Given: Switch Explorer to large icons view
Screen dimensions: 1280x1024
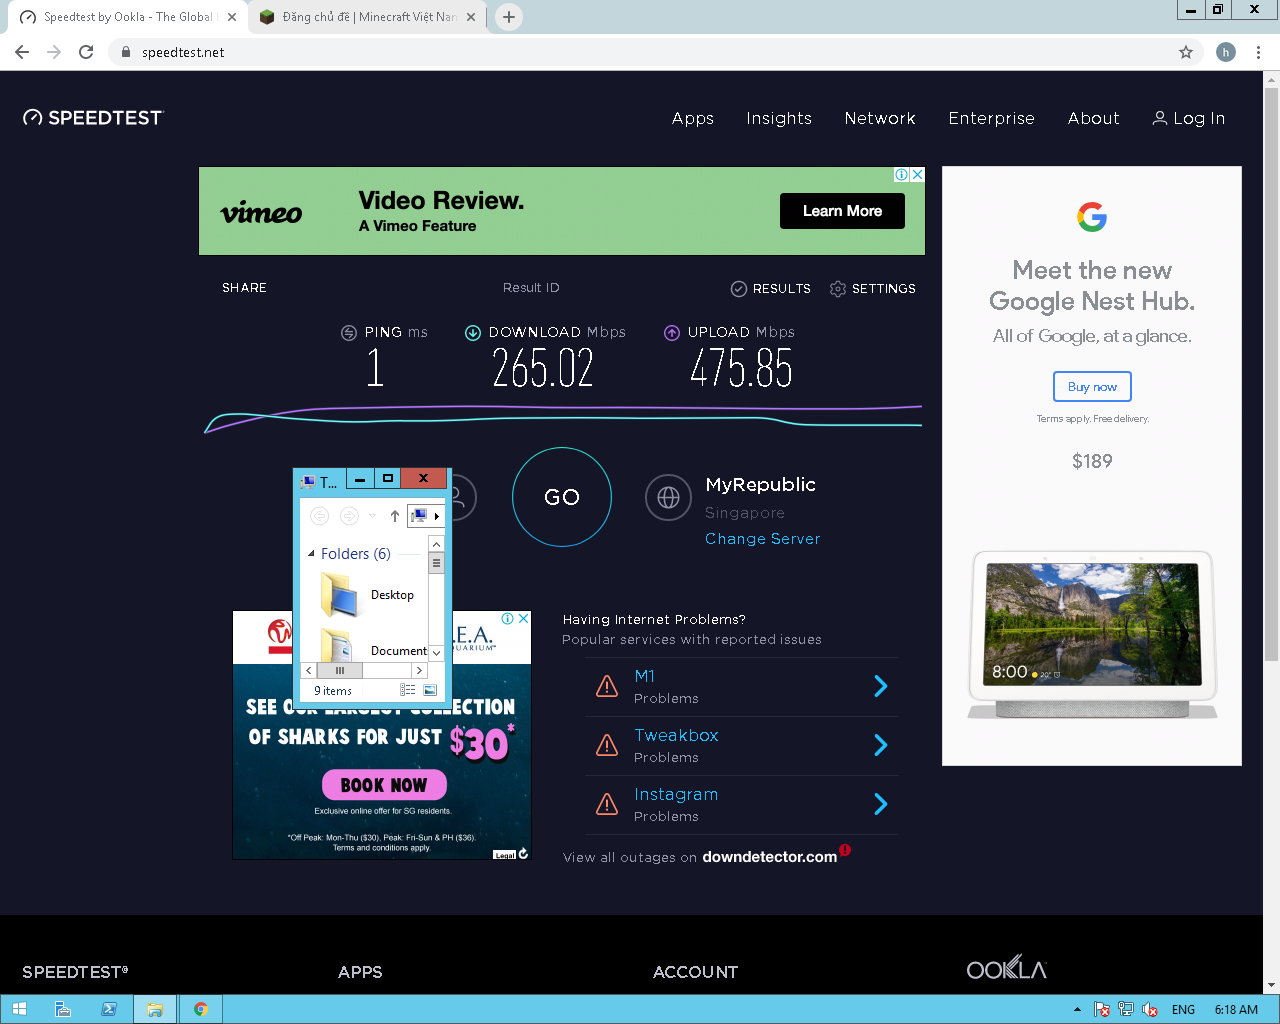Looking at the screenshot, I should point(430,690).
